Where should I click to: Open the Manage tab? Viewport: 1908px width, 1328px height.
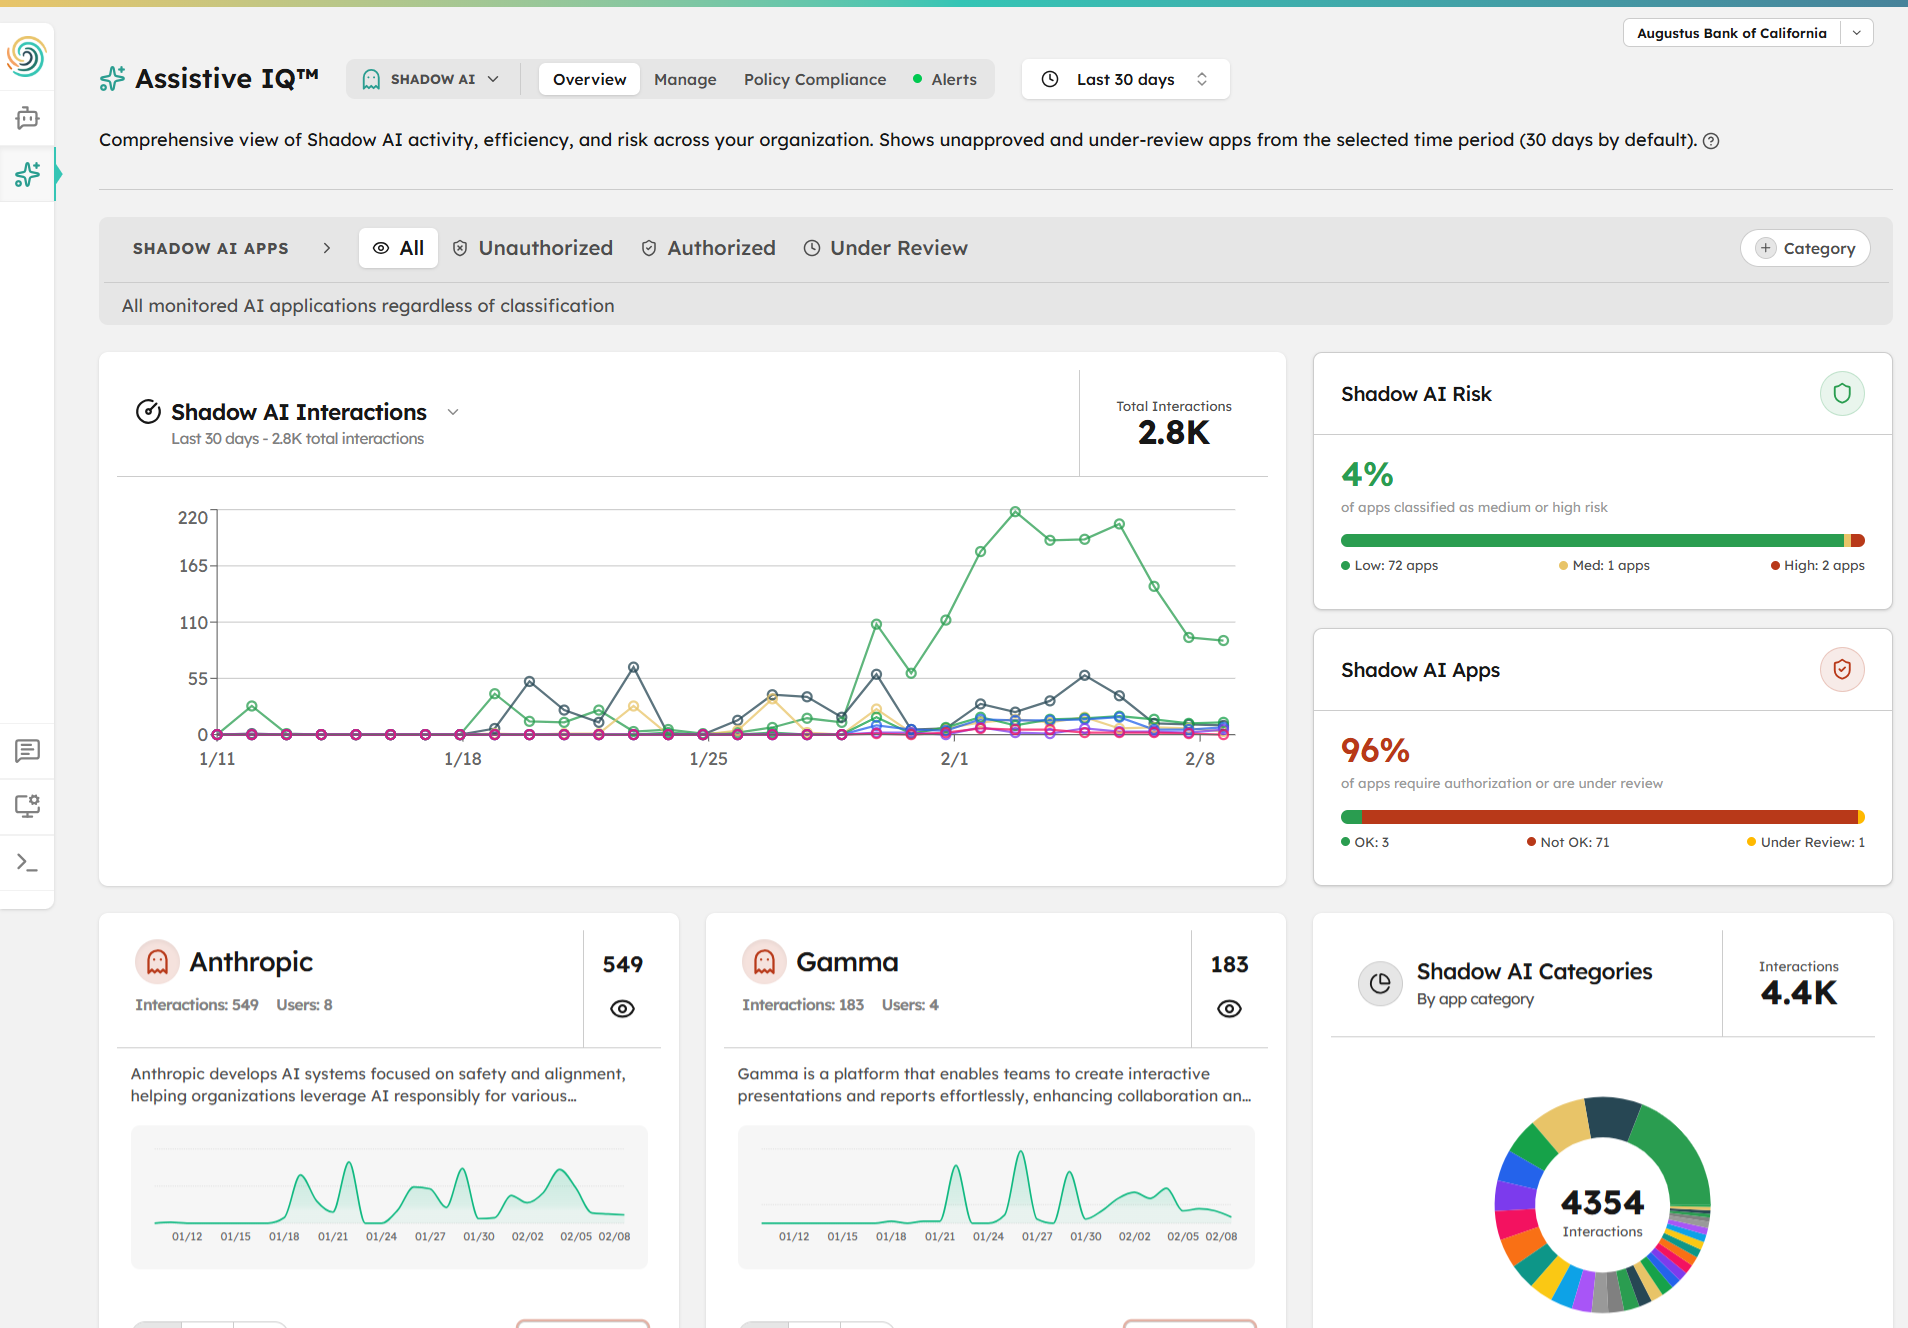click(684, 79)
